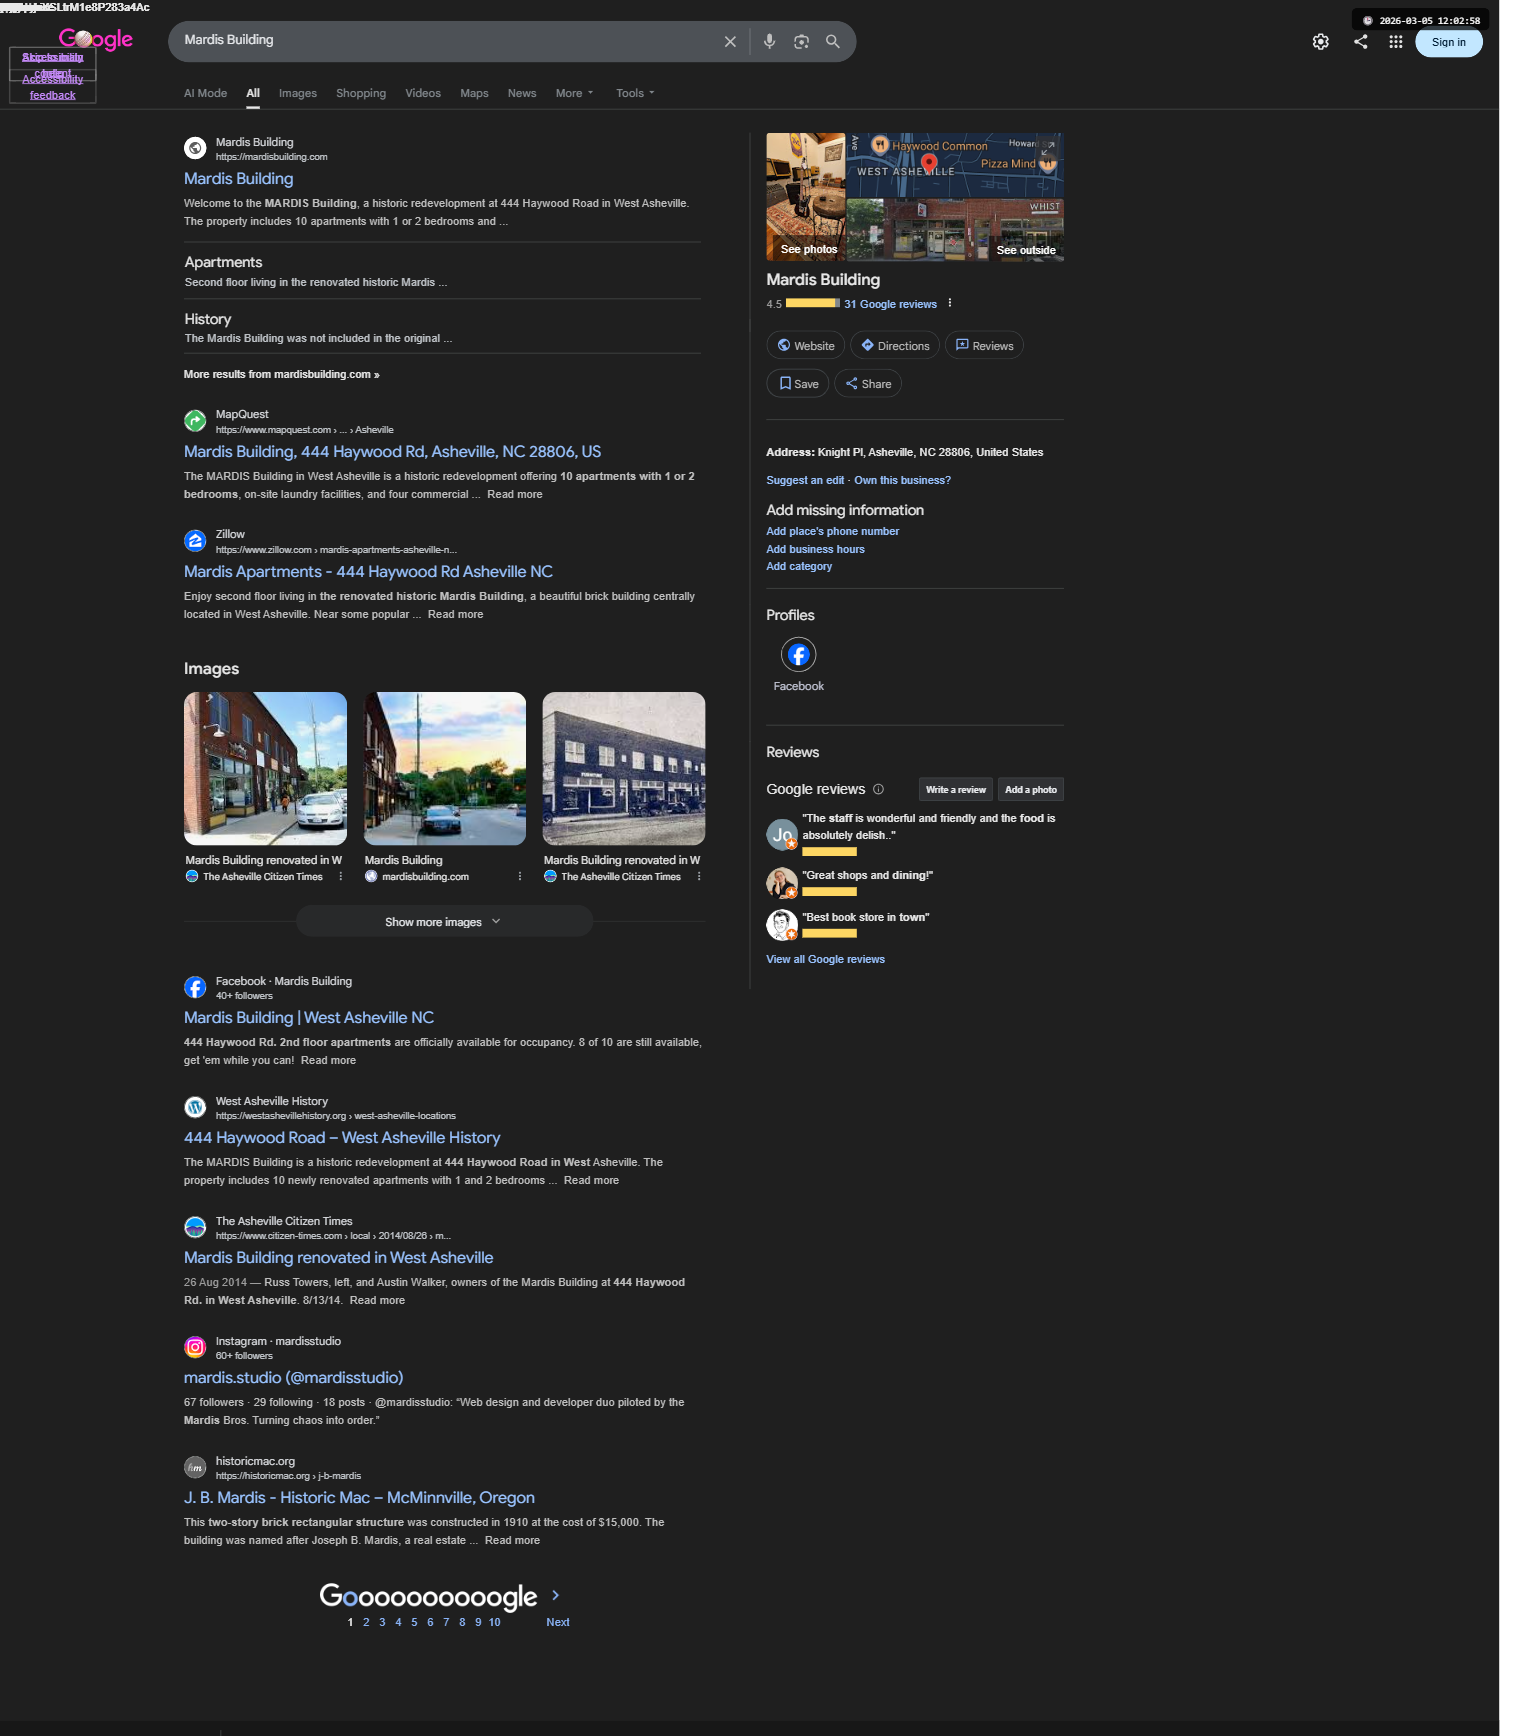Viewport: 1517px width, 1736px height.
Task: Click Own this business link
Action: click(x=902, y=480)
